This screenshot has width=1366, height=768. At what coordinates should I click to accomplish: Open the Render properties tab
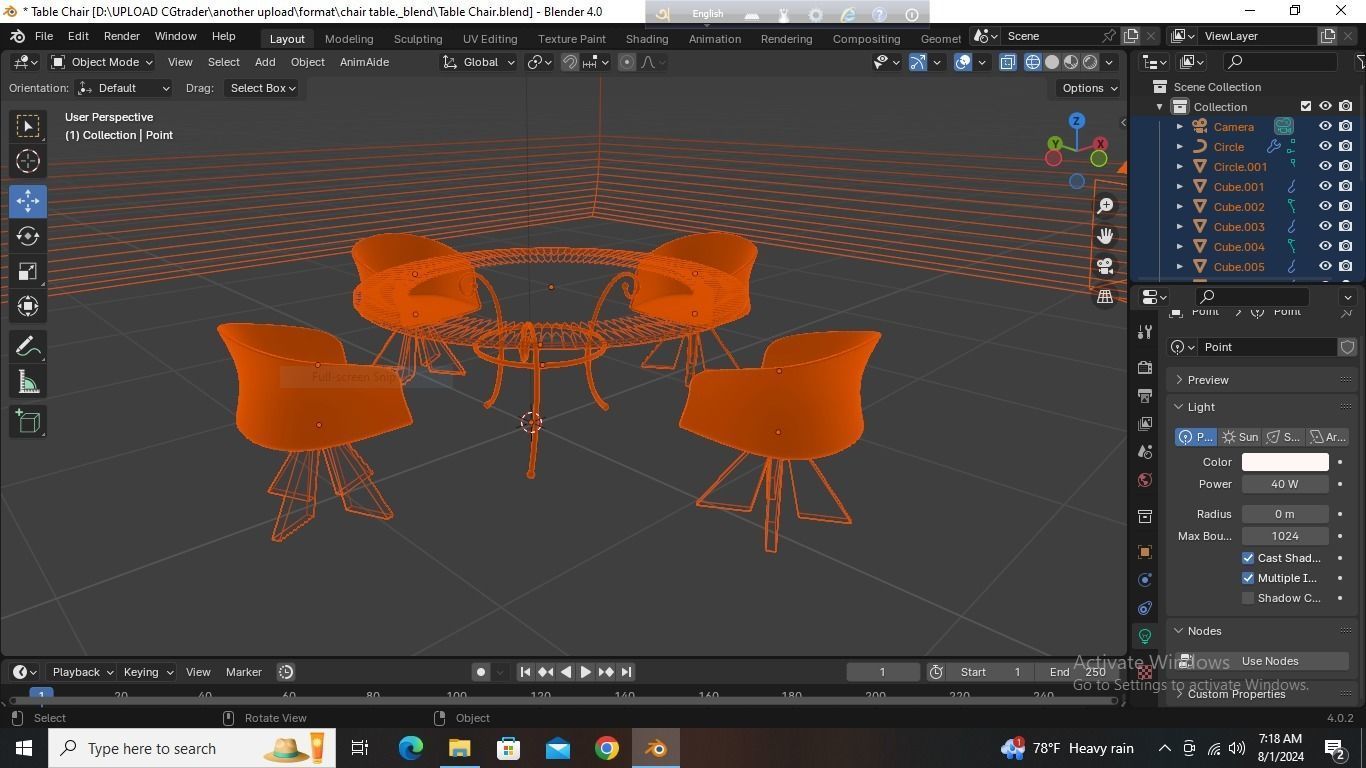pyautogui.click(x=1145, y=368)
